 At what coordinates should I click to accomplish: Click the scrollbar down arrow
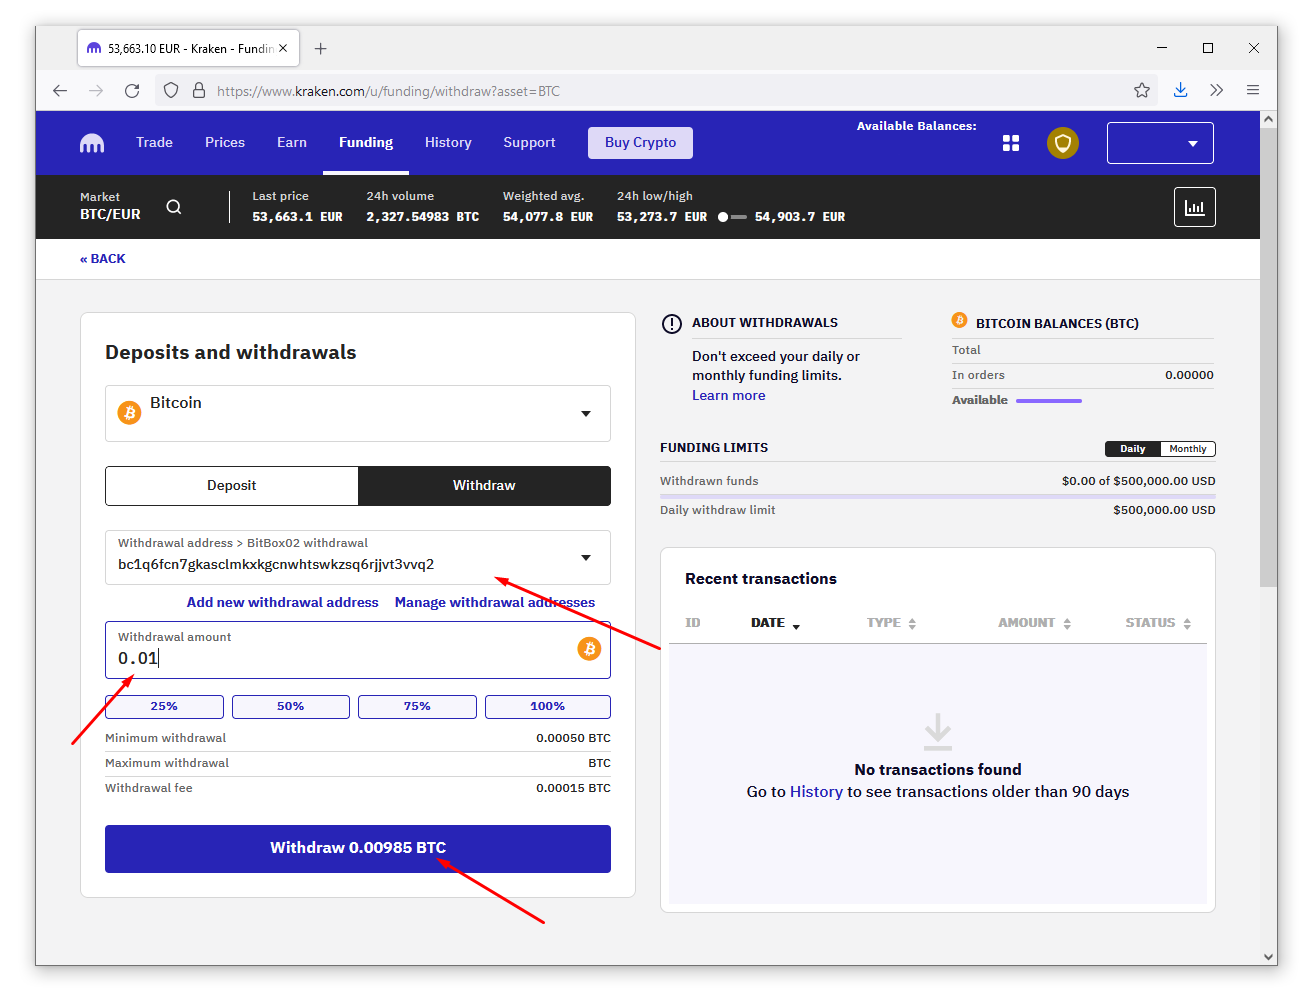(x=1269, y=957)
